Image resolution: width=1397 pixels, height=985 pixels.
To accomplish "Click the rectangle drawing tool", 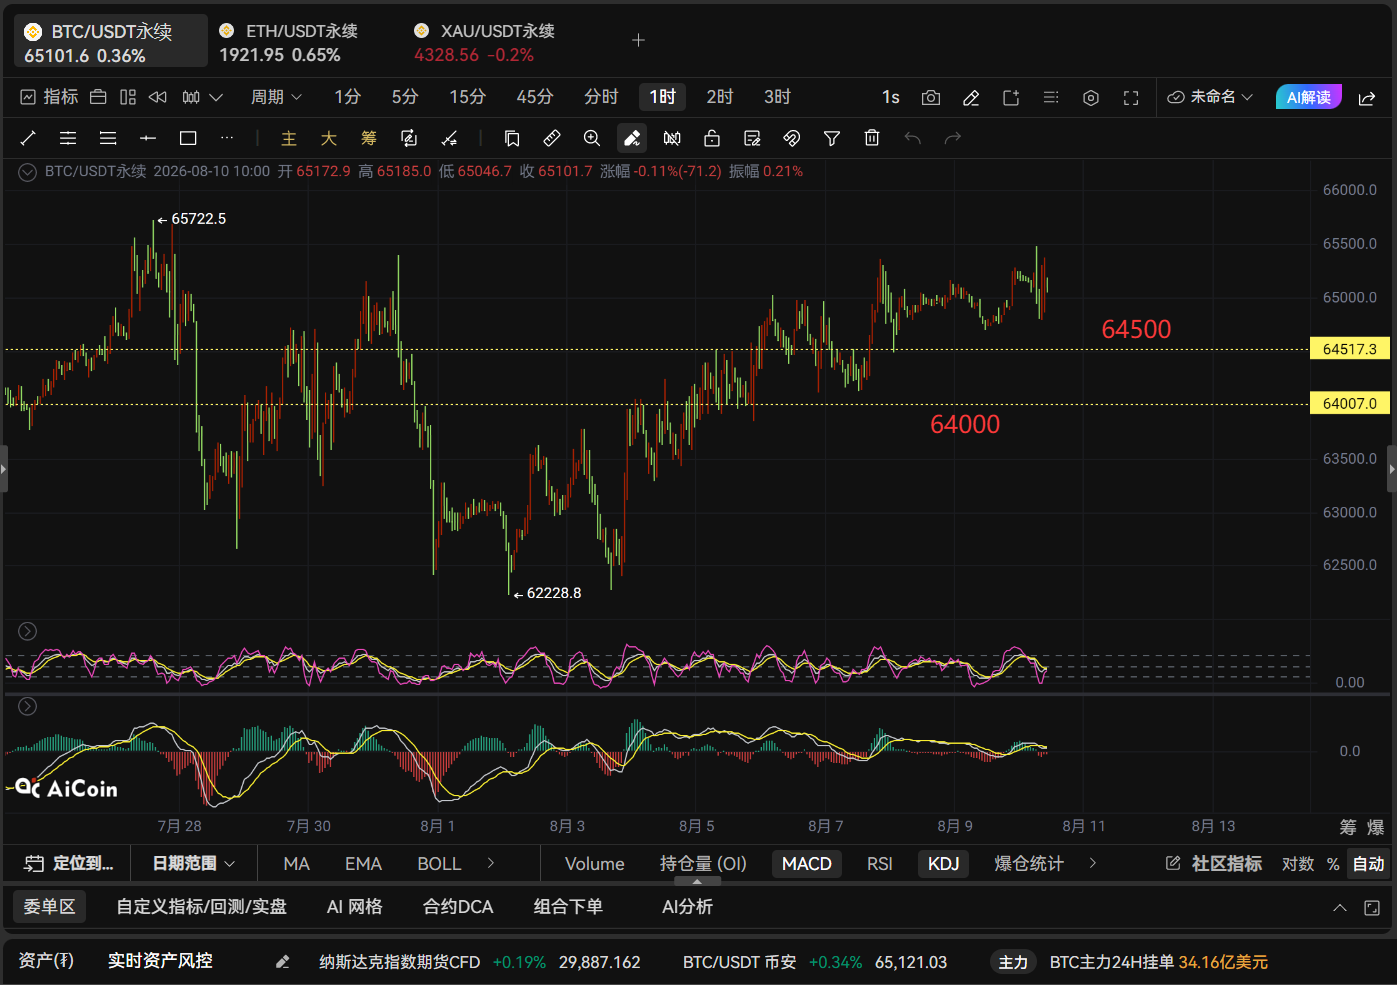I will [x=188, y=138].
